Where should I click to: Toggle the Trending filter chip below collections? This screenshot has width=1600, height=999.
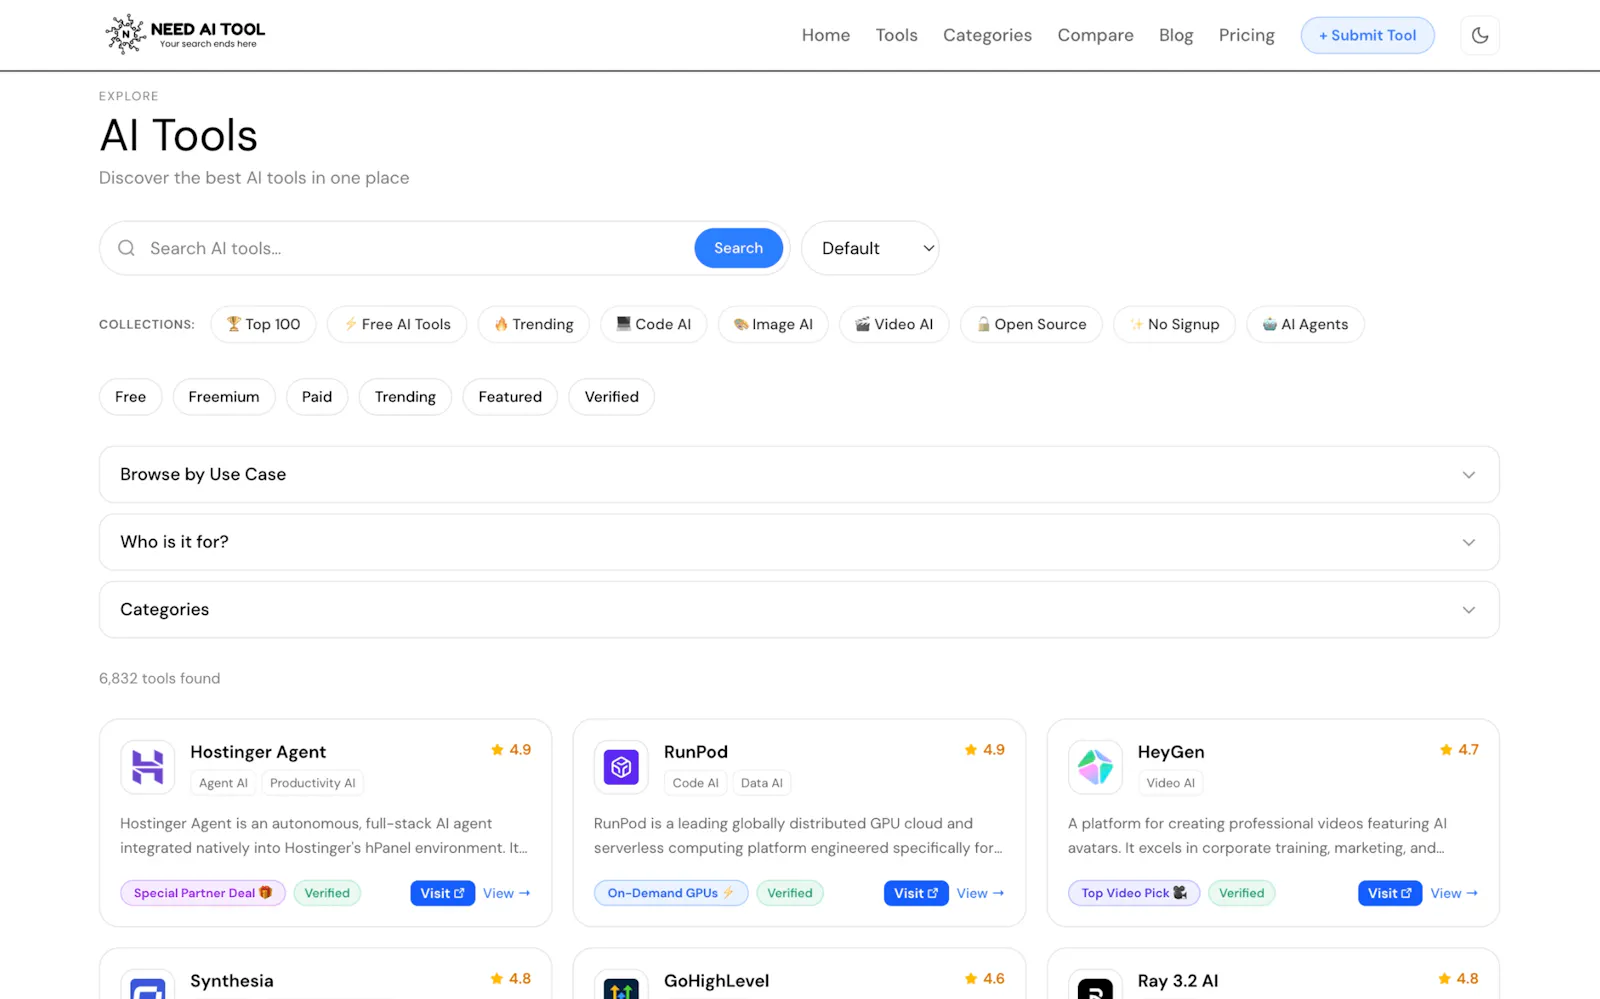[405, 397]
